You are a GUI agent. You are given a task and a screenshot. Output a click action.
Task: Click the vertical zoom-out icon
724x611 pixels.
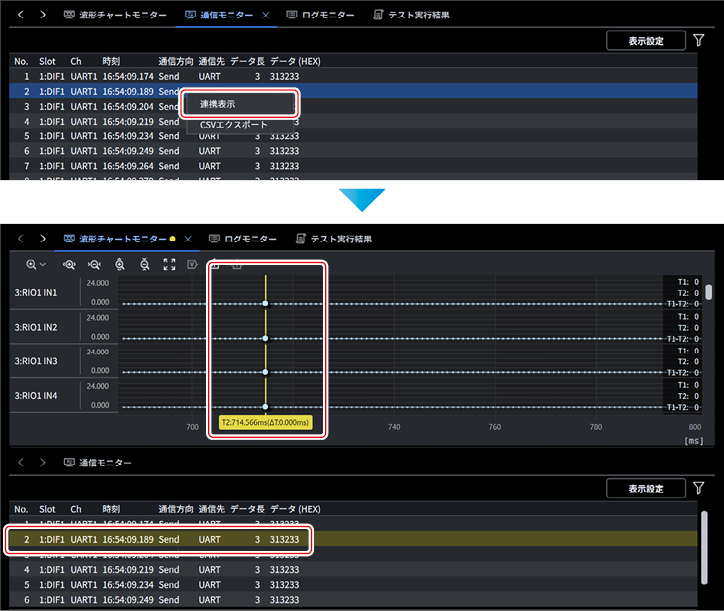(145, 264)
